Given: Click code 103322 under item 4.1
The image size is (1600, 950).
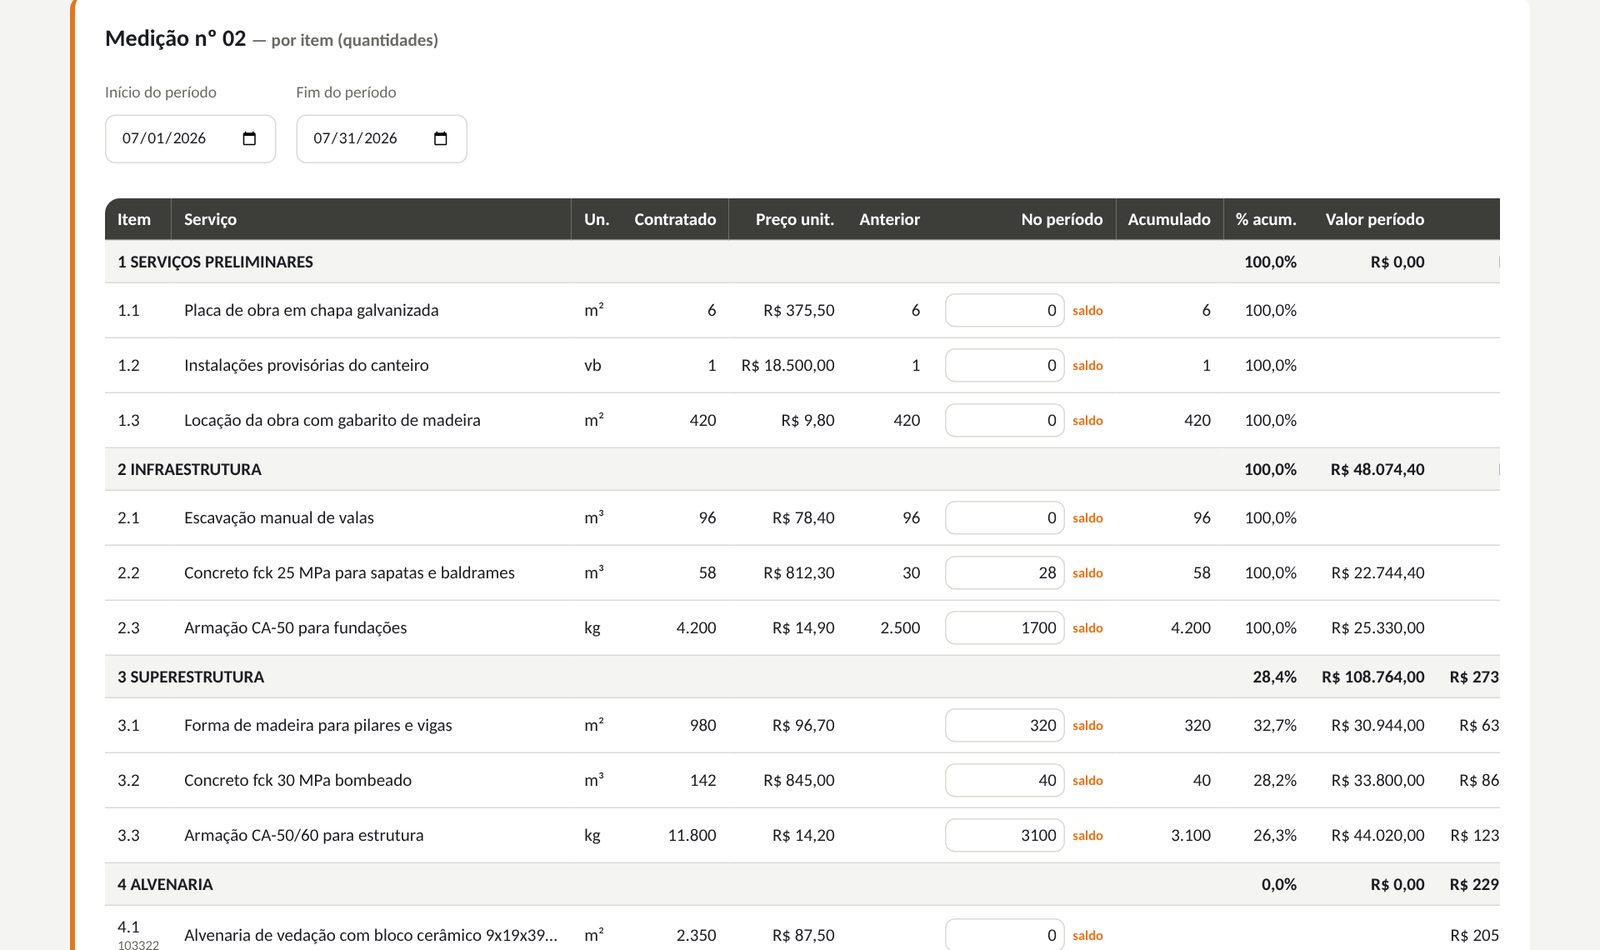Looking at the screenshot, I should (x=138, y=945).
